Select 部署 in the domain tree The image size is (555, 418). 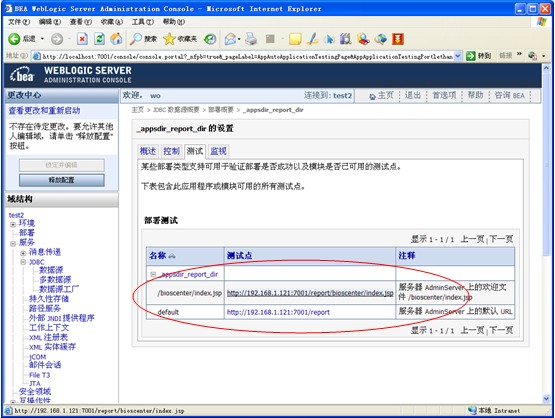27,233
